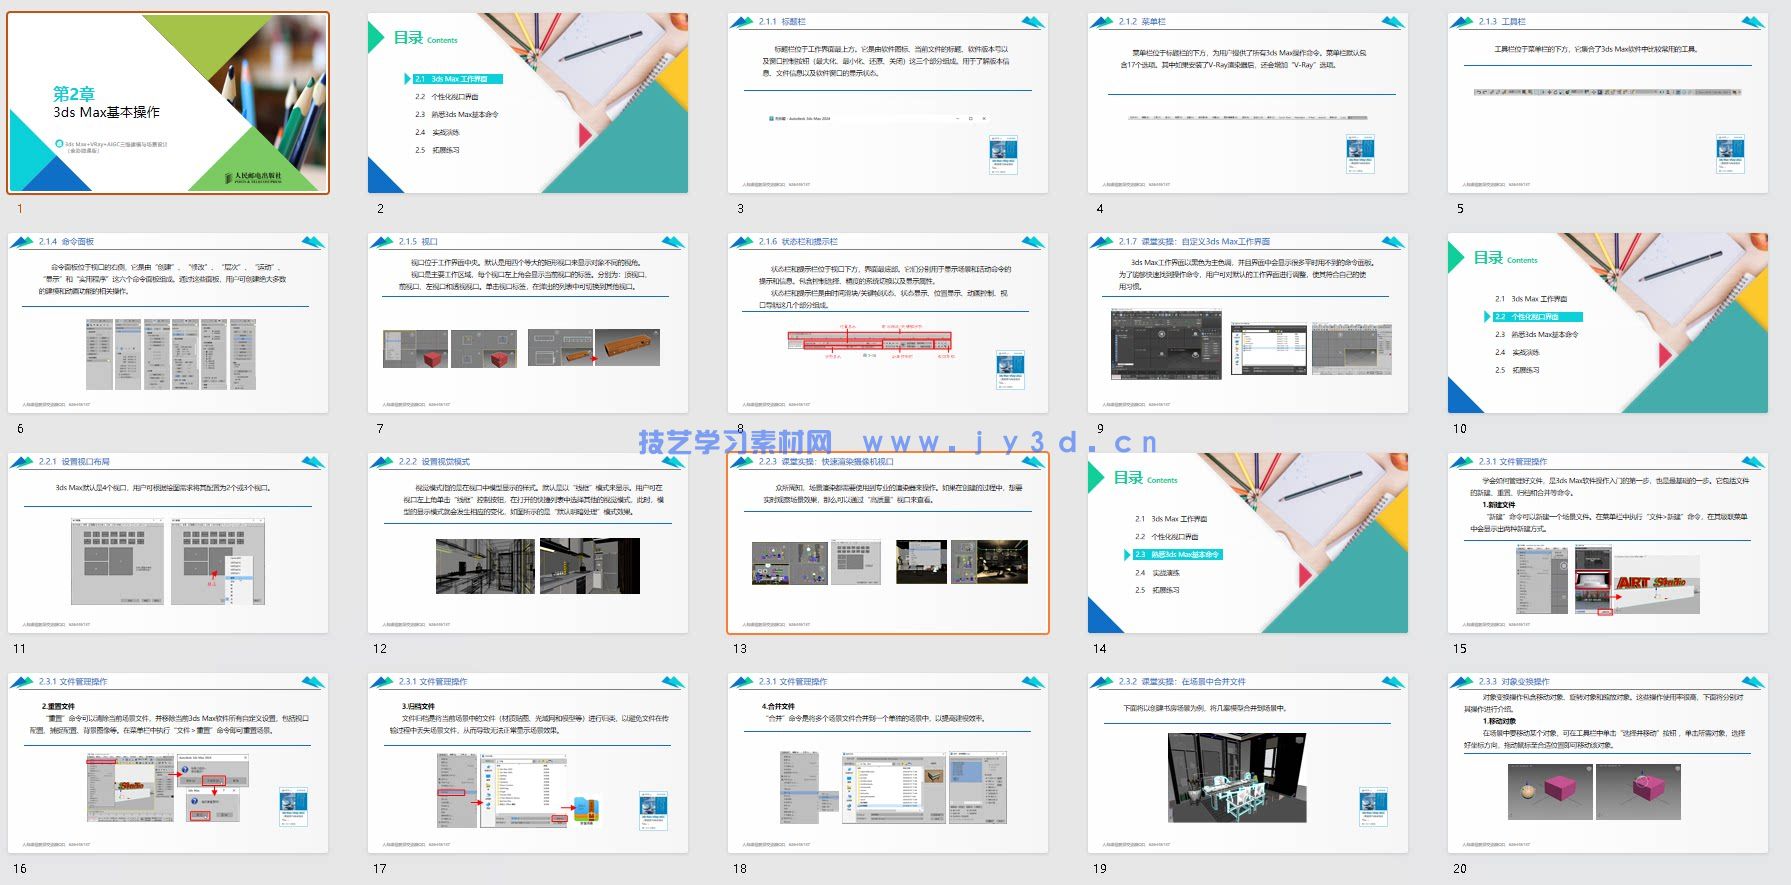Screen dimensions: 1791x885
Task: Click the 2.3.3 对象变换操作 slide
Action: [x=1608, y=763]
